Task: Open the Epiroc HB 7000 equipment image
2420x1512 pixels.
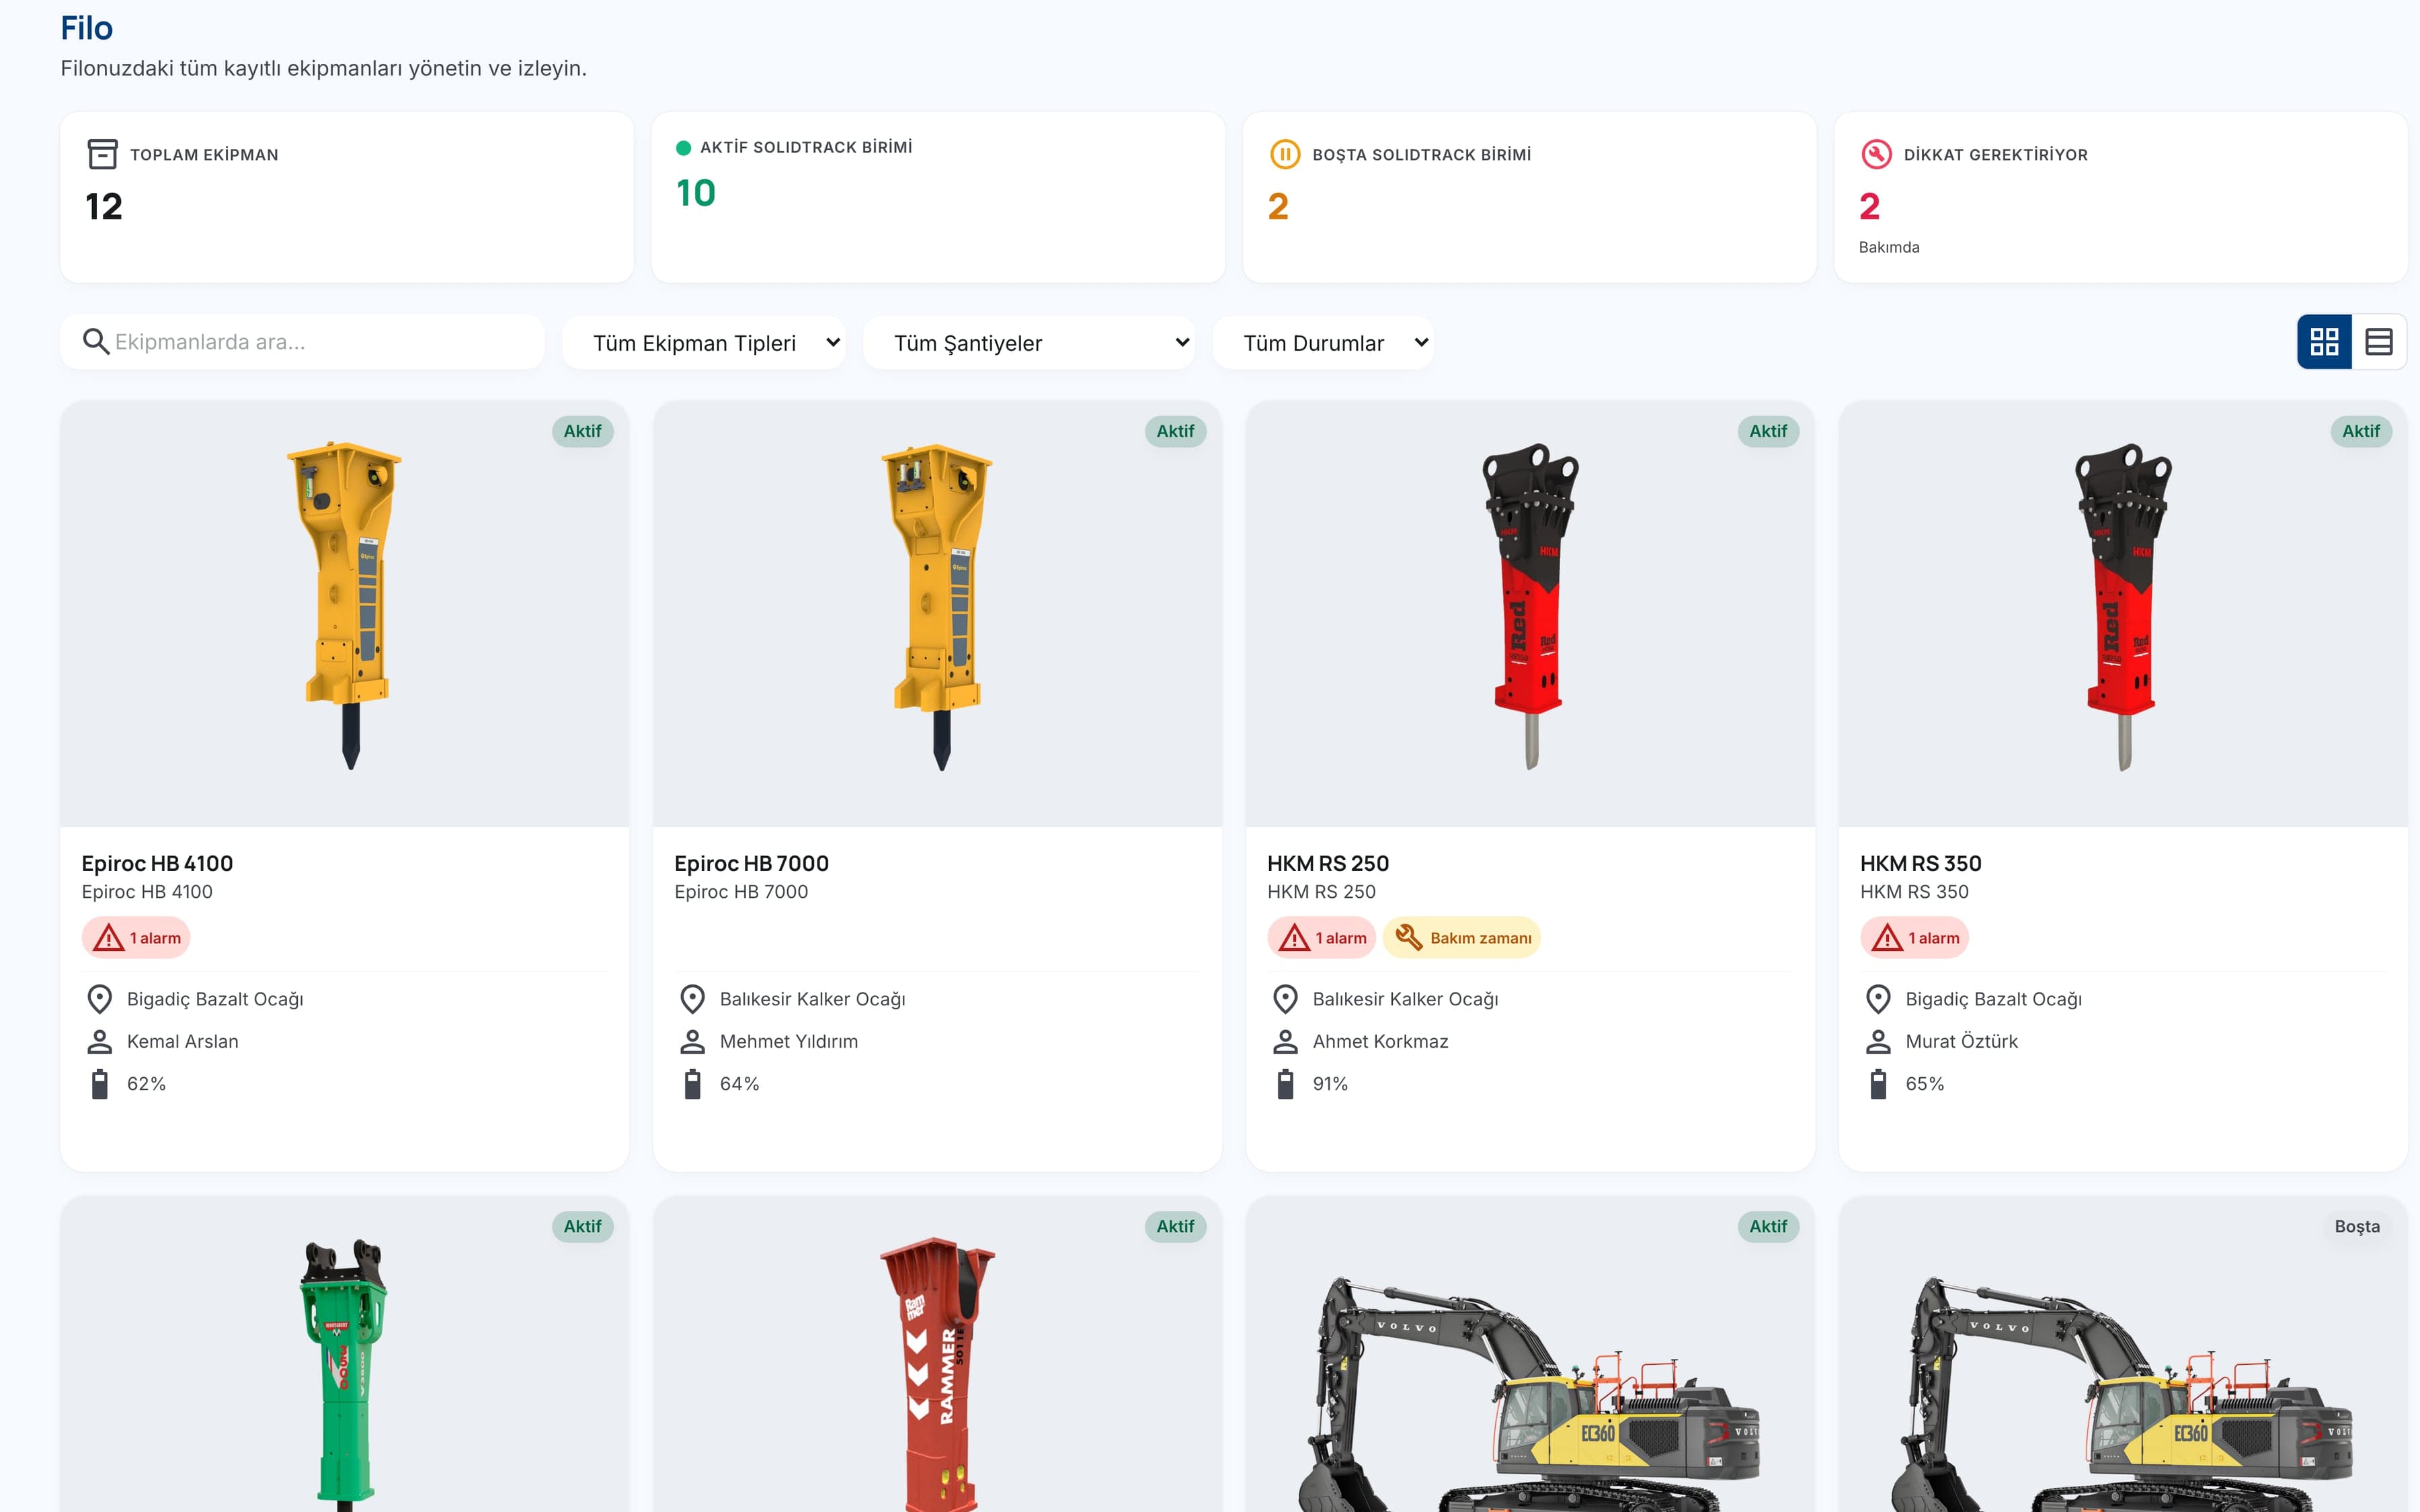Action: coord(937,614)
